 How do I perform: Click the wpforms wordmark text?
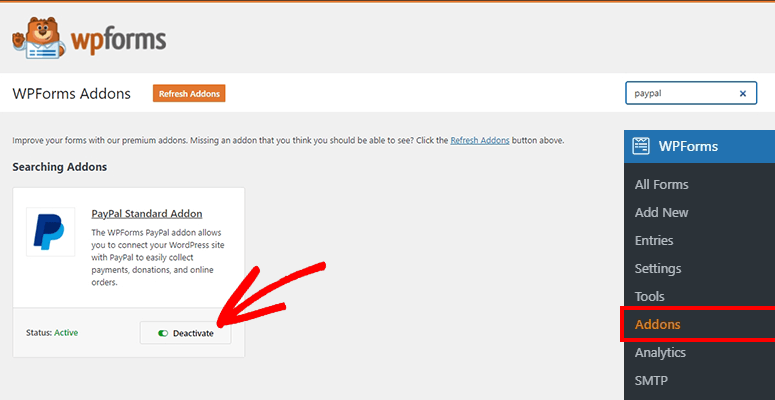coord(119,40)
